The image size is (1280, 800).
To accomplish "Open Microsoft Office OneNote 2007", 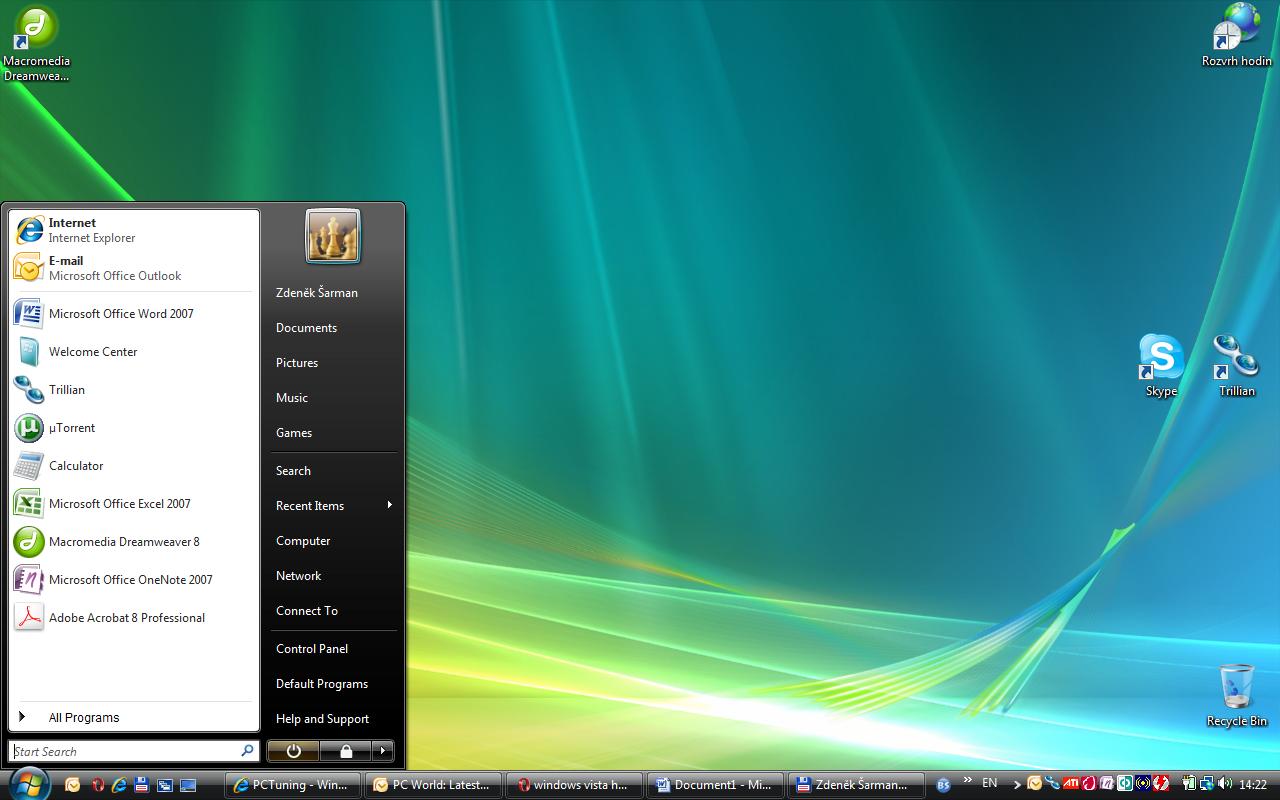I will (134, 580).
